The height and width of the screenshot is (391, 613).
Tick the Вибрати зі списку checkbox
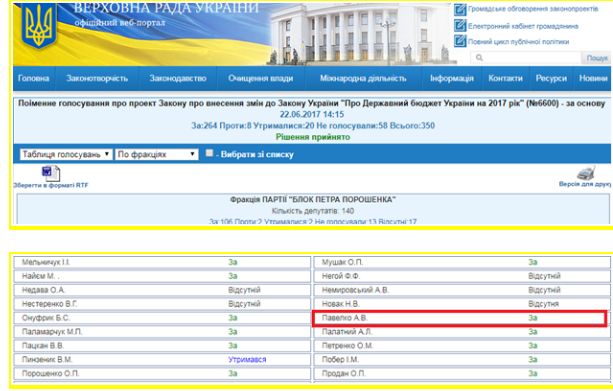(209, 153)
